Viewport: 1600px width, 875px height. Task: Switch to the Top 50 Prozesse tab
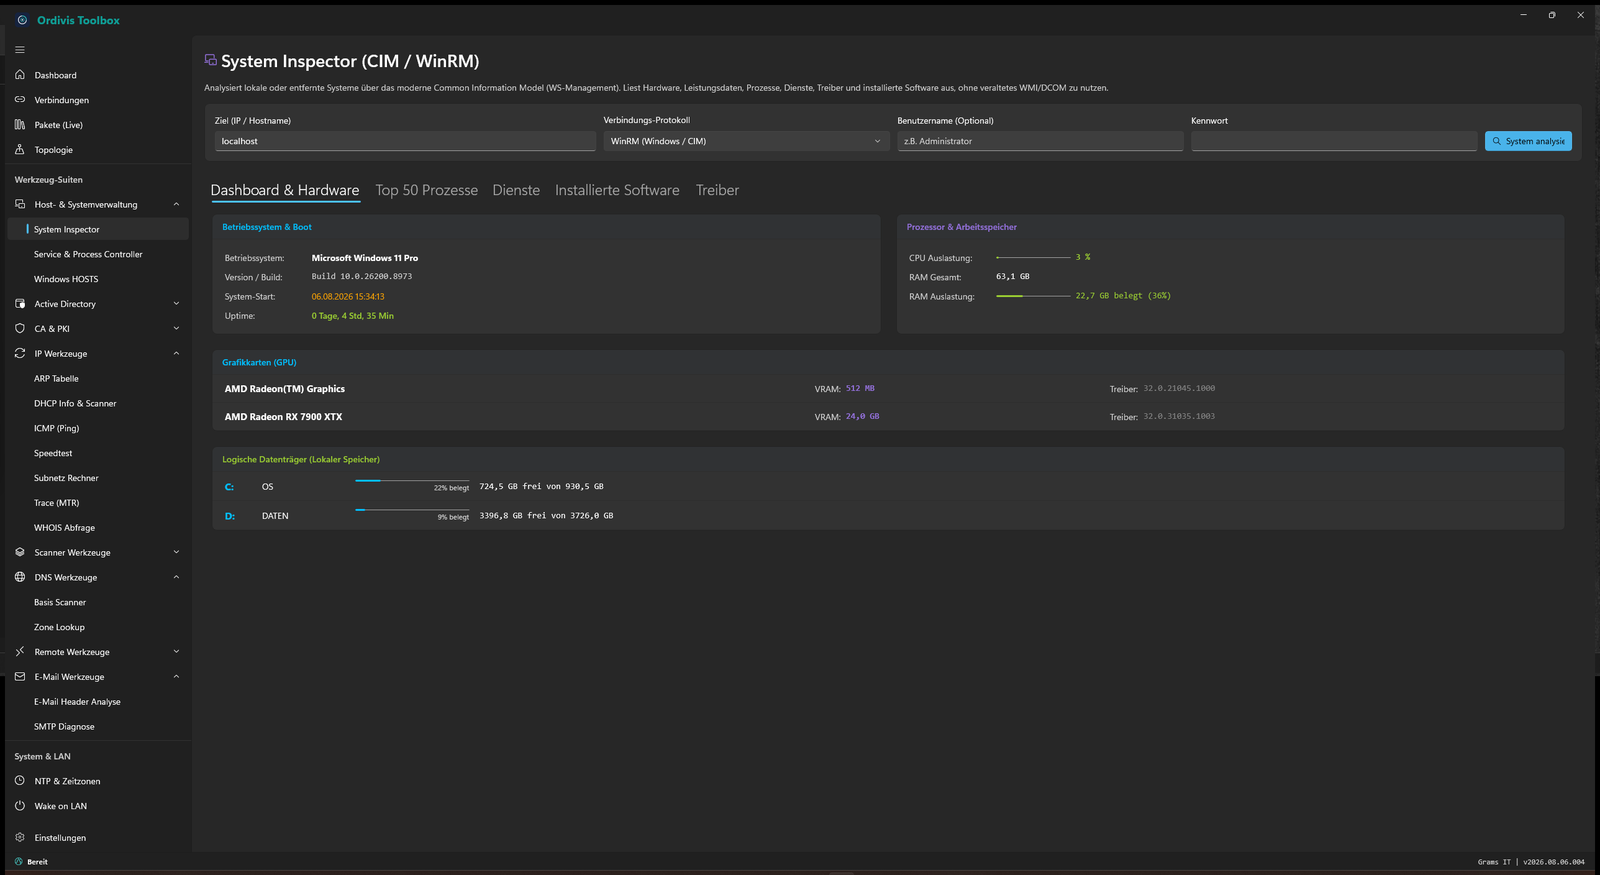pos(427,190)
